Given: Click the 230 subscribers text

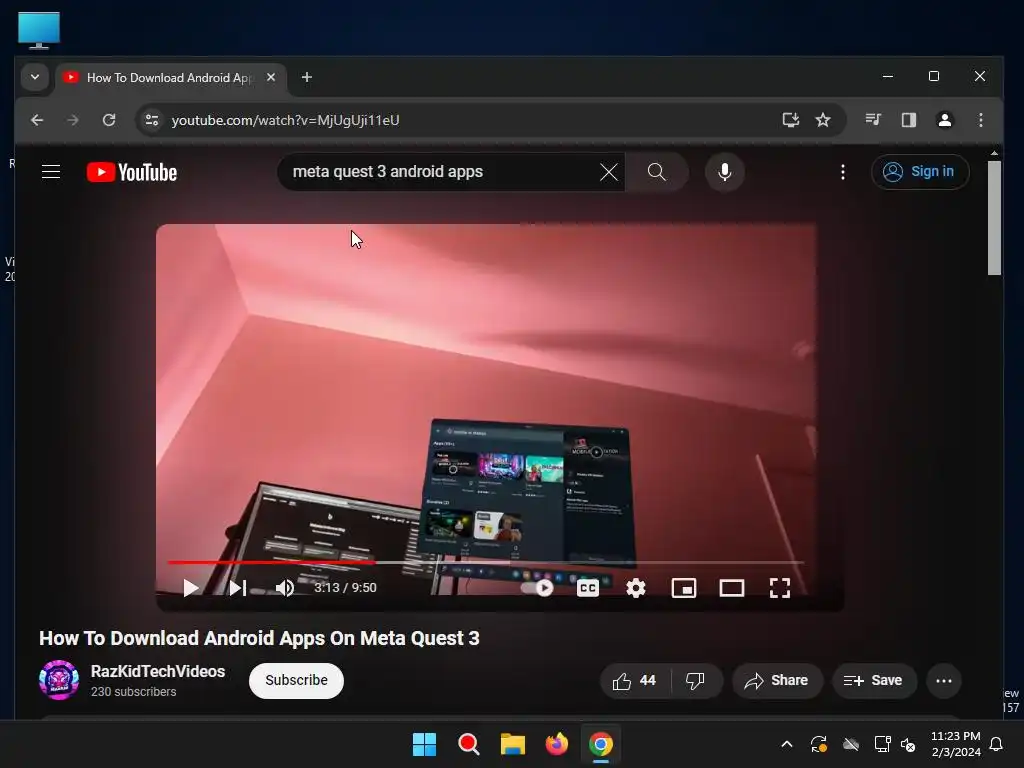Looking at the screenshot, I should (133, 692).
